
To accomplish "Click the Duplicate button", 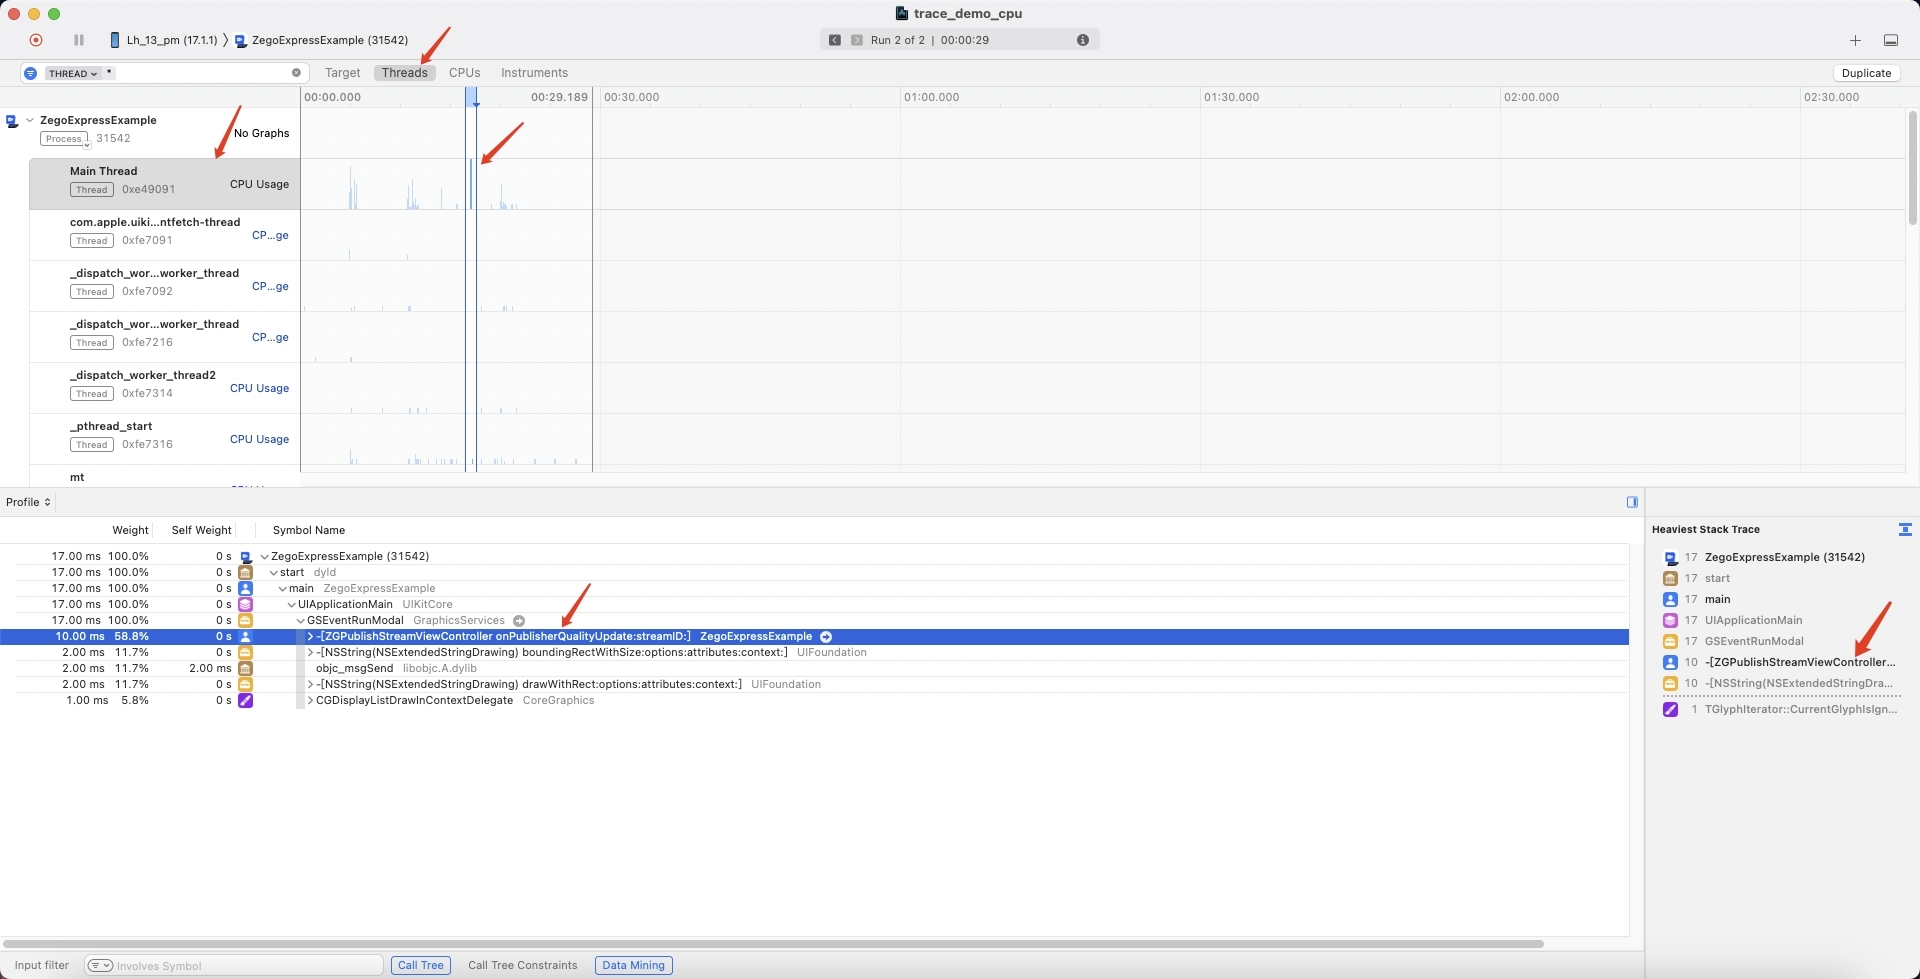I will 1866,72.
